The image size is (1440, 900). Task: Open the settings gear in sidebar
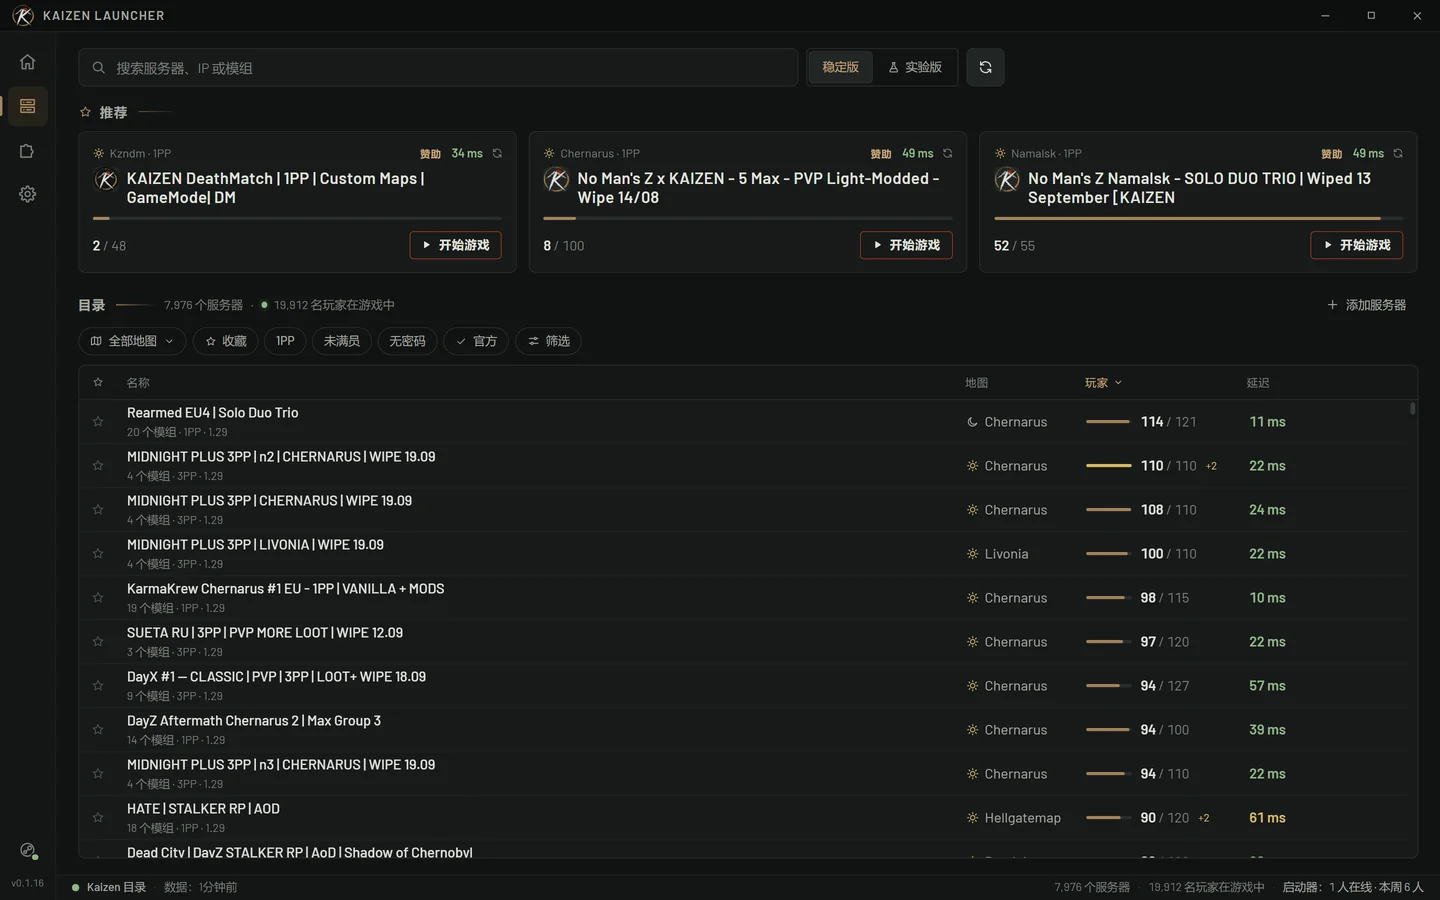click(x=27, y=194)
